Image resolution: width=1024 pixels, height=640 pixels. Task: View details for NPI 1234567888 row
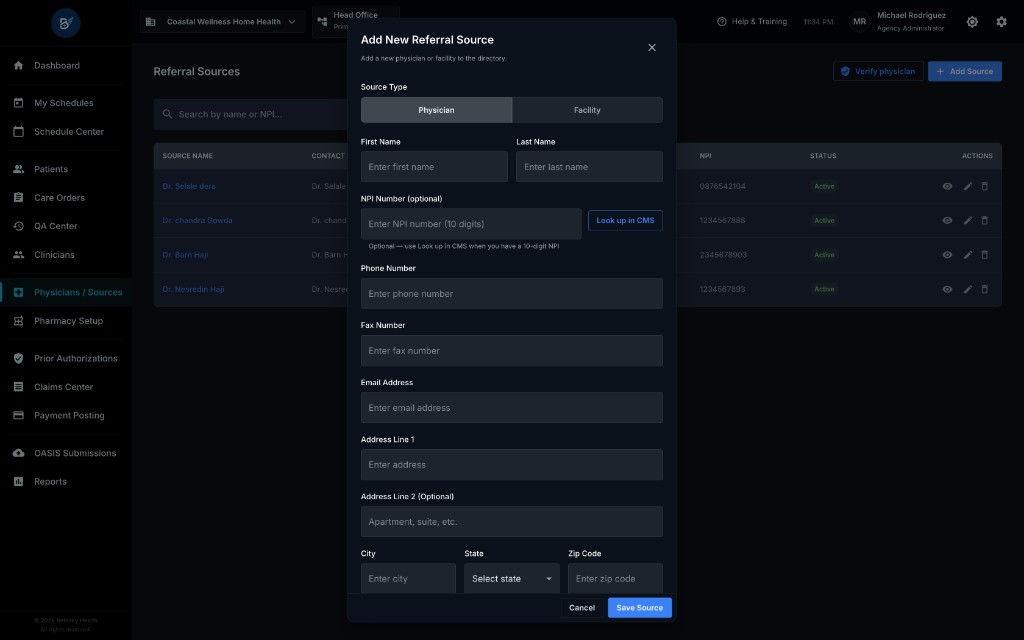(947, 221)
